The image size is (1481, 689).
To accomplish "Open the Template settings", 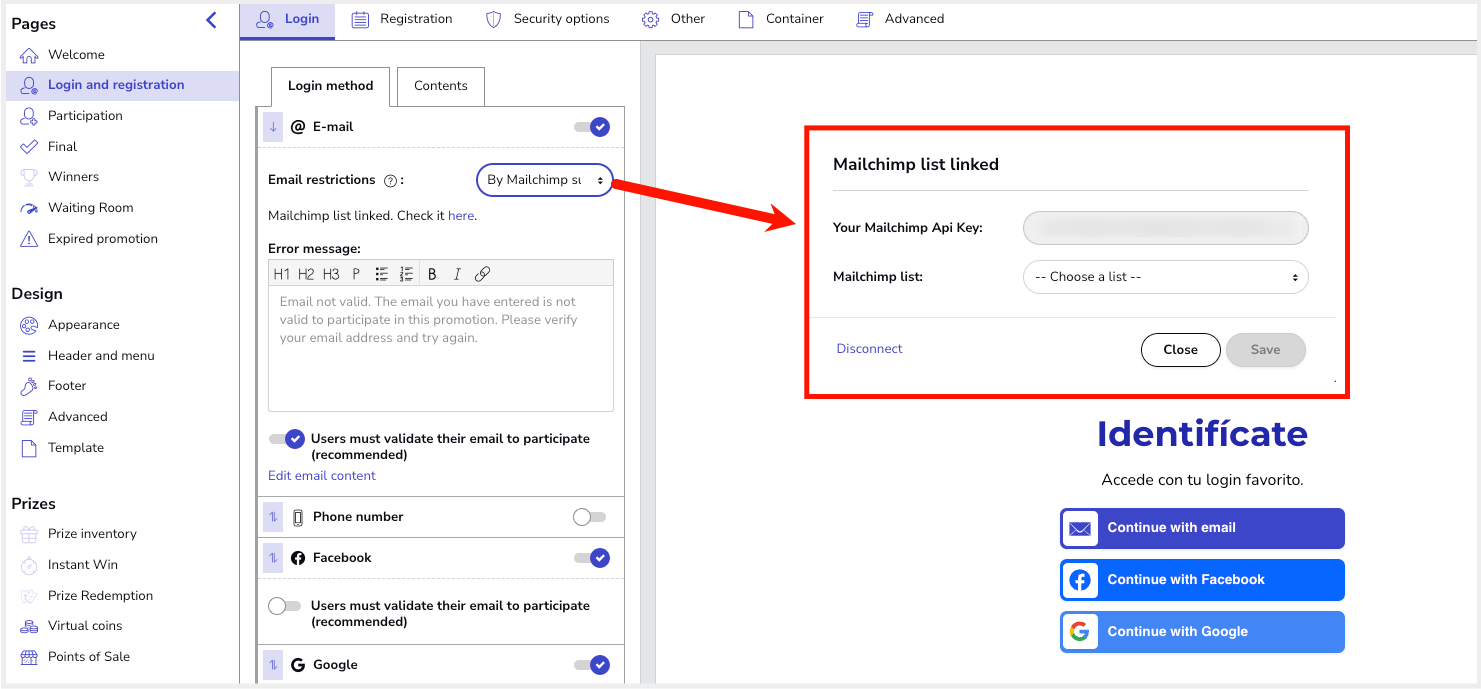I will click(x=75, y=448).
